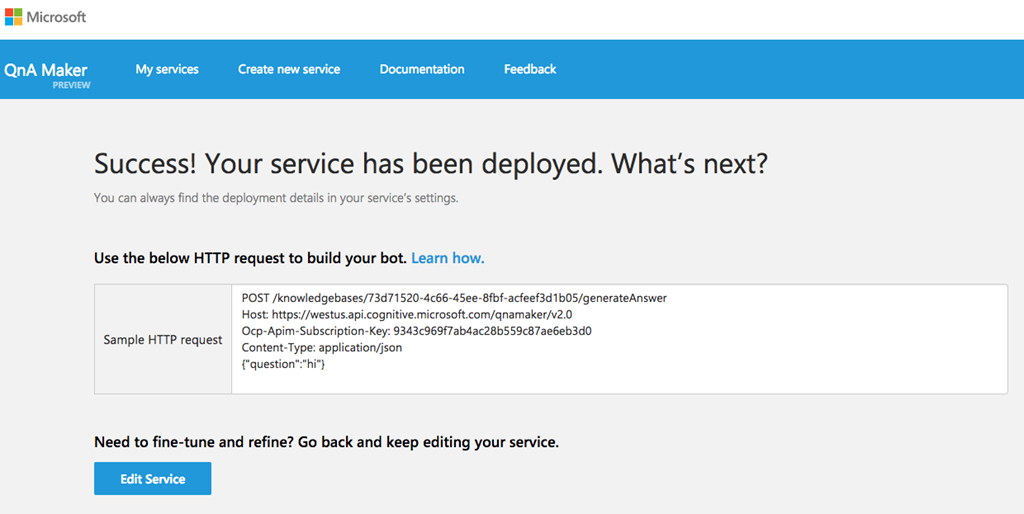Click the Content-Type: application/json line
Image resolution: width=1024 pixels, height=514 pixels.
click(x=322, y=347)
